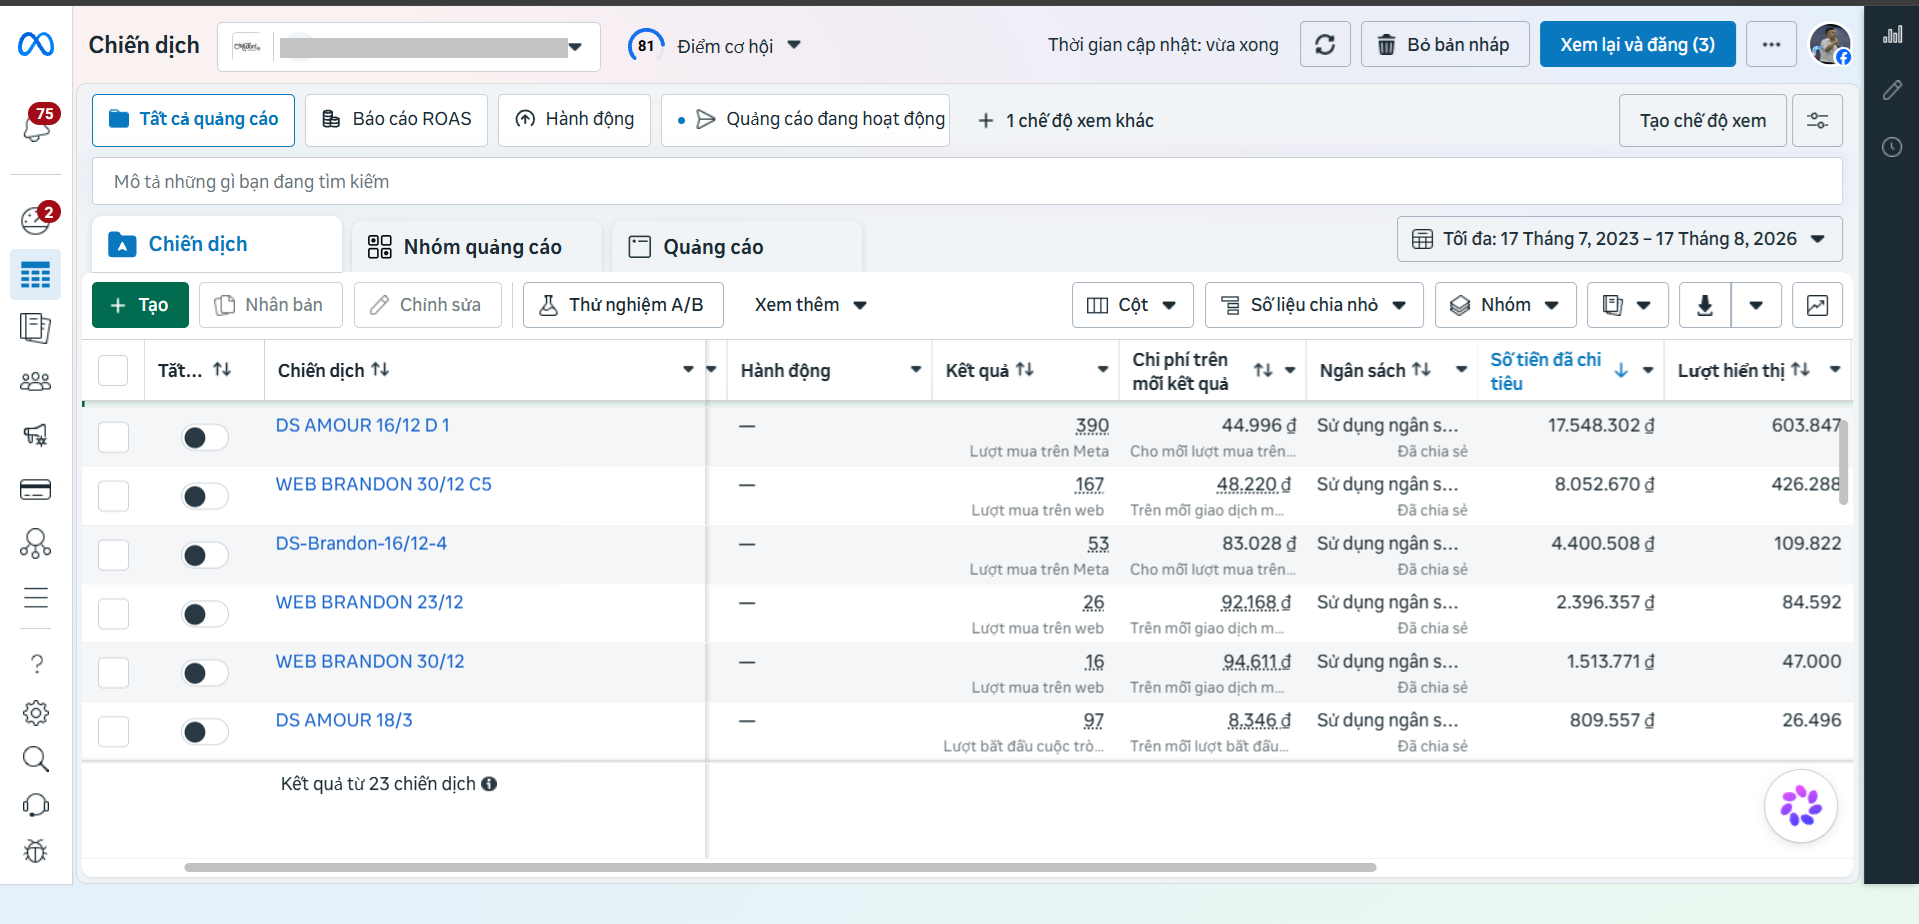Toggle WEB BRANDON 30/12 C5 campaign switch
This screenshot has height=924, width=1919.
tap(204, 496)
